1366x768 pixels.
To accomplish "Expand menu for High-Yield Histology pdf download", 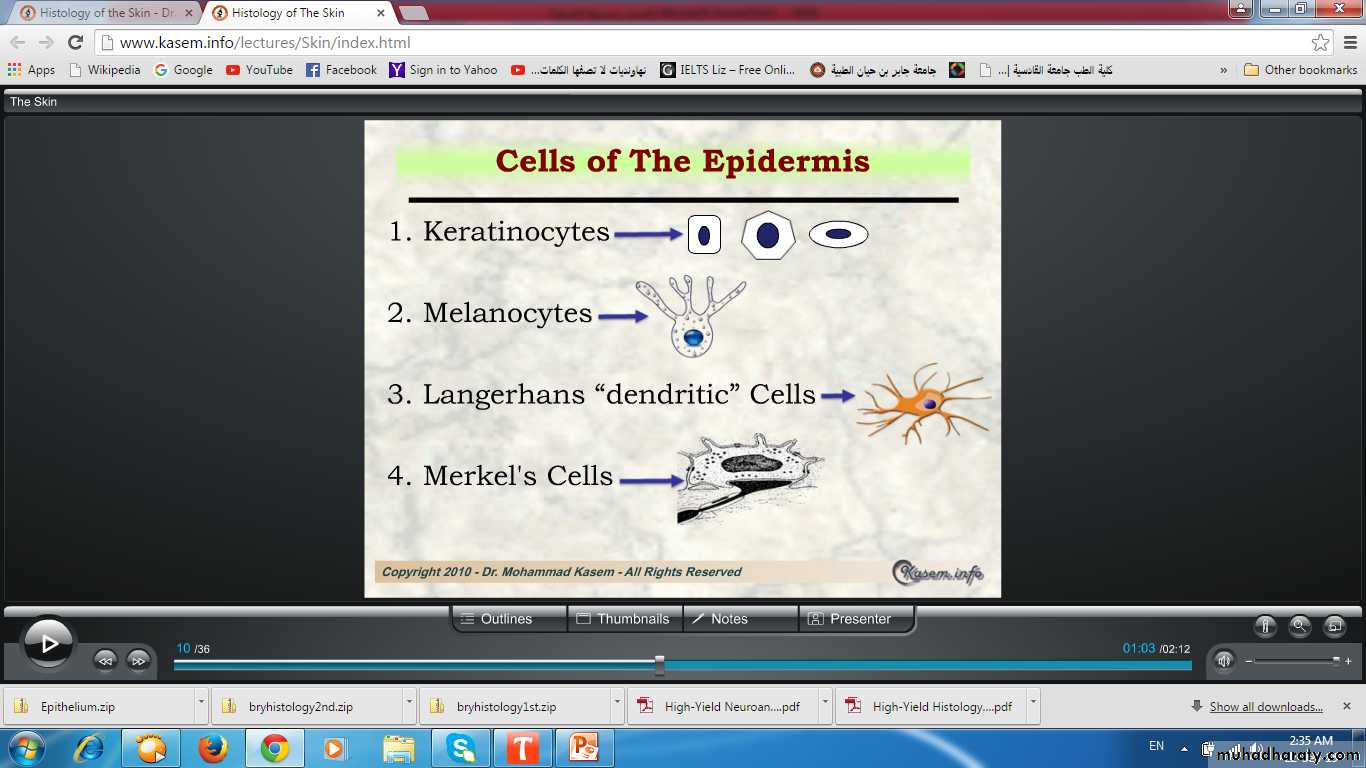I will 1033,705.
